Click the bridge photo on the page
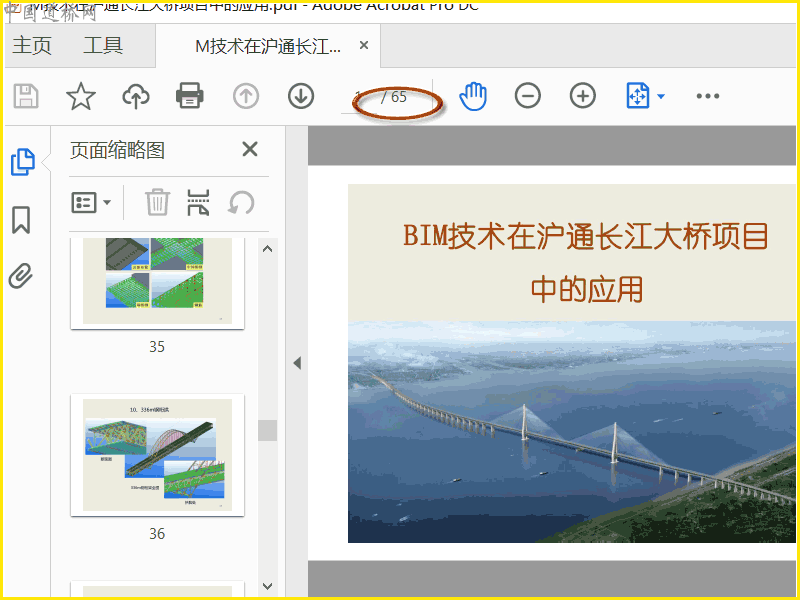 (x=571, y=432)
